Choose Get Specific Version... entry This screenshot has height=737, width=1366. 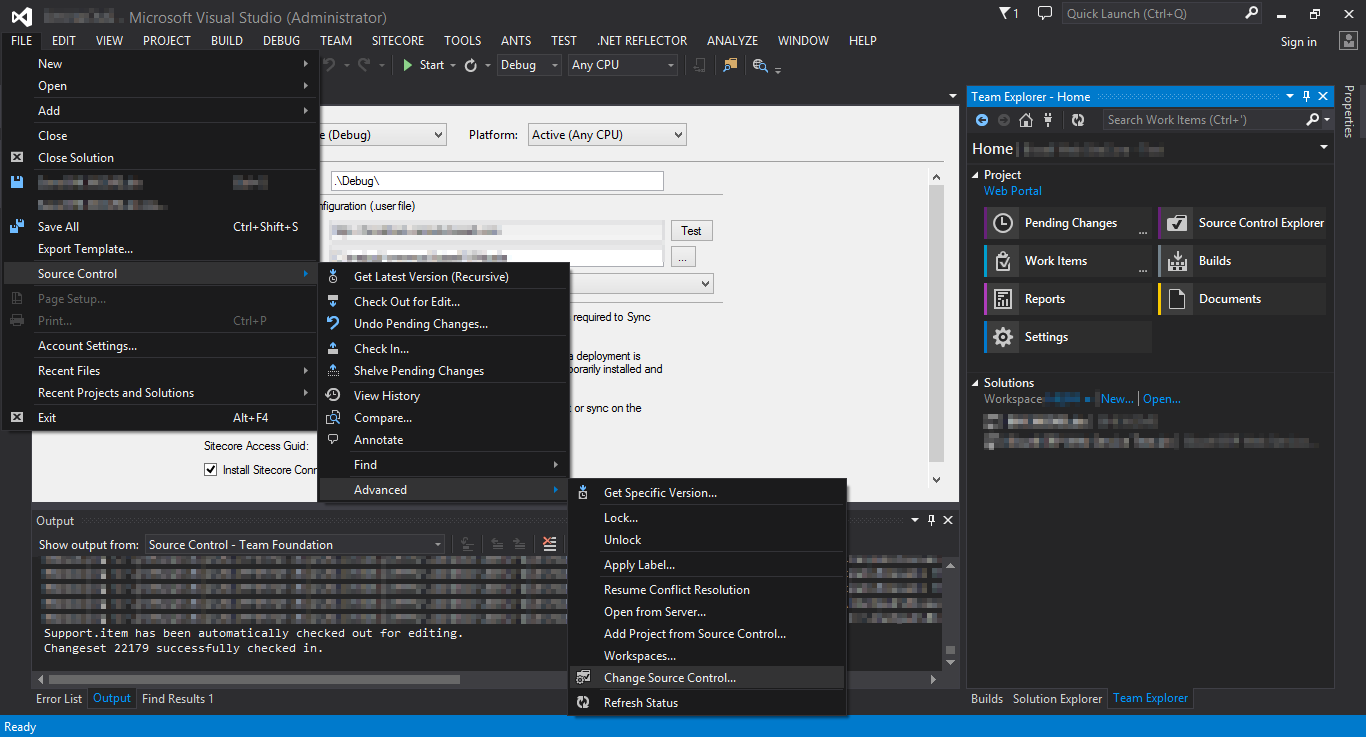(x=707, y=493)
